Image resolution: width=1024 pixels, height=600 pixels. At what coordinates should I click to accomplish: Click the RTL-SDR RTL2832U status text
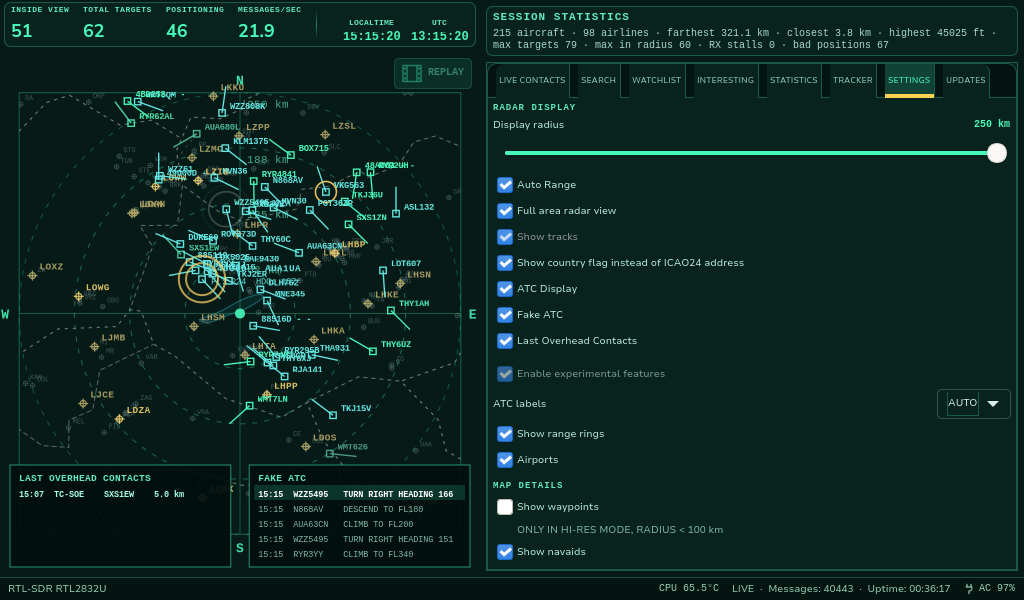(x=57, y=588)
